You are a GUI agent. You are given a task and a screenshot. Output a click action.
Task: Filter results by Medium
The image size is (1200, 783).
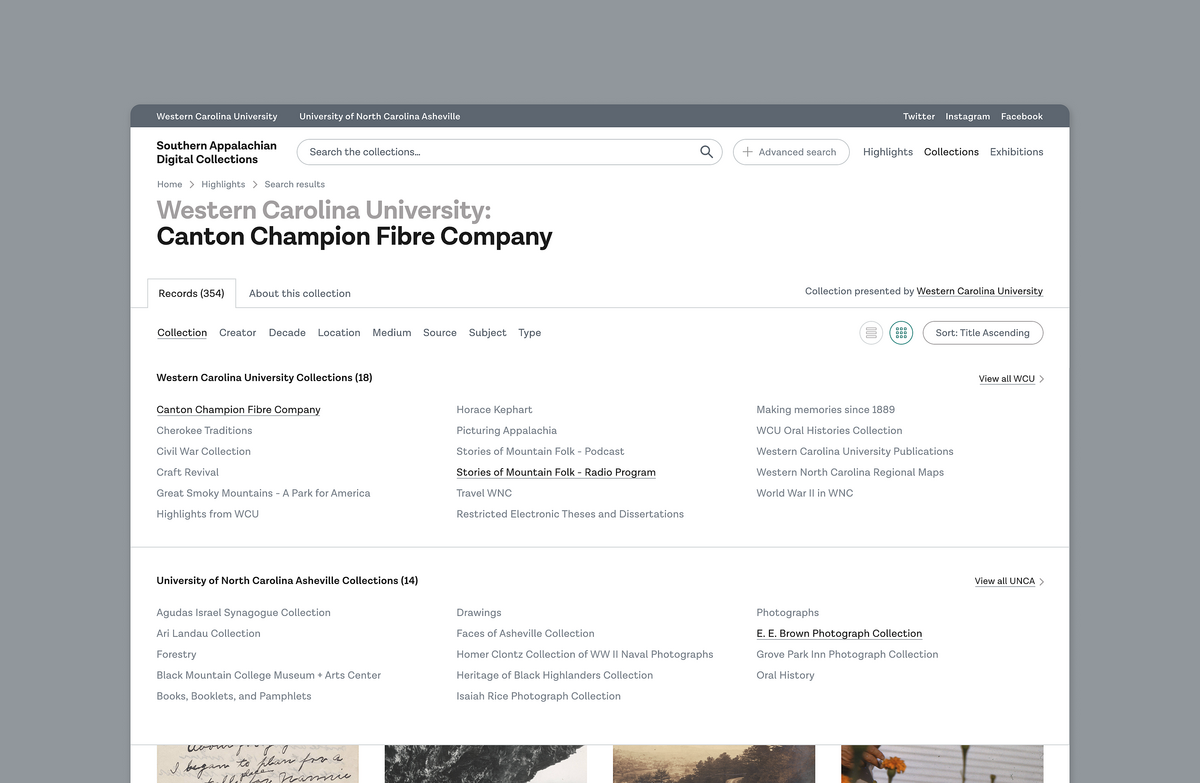pos(391,332)
